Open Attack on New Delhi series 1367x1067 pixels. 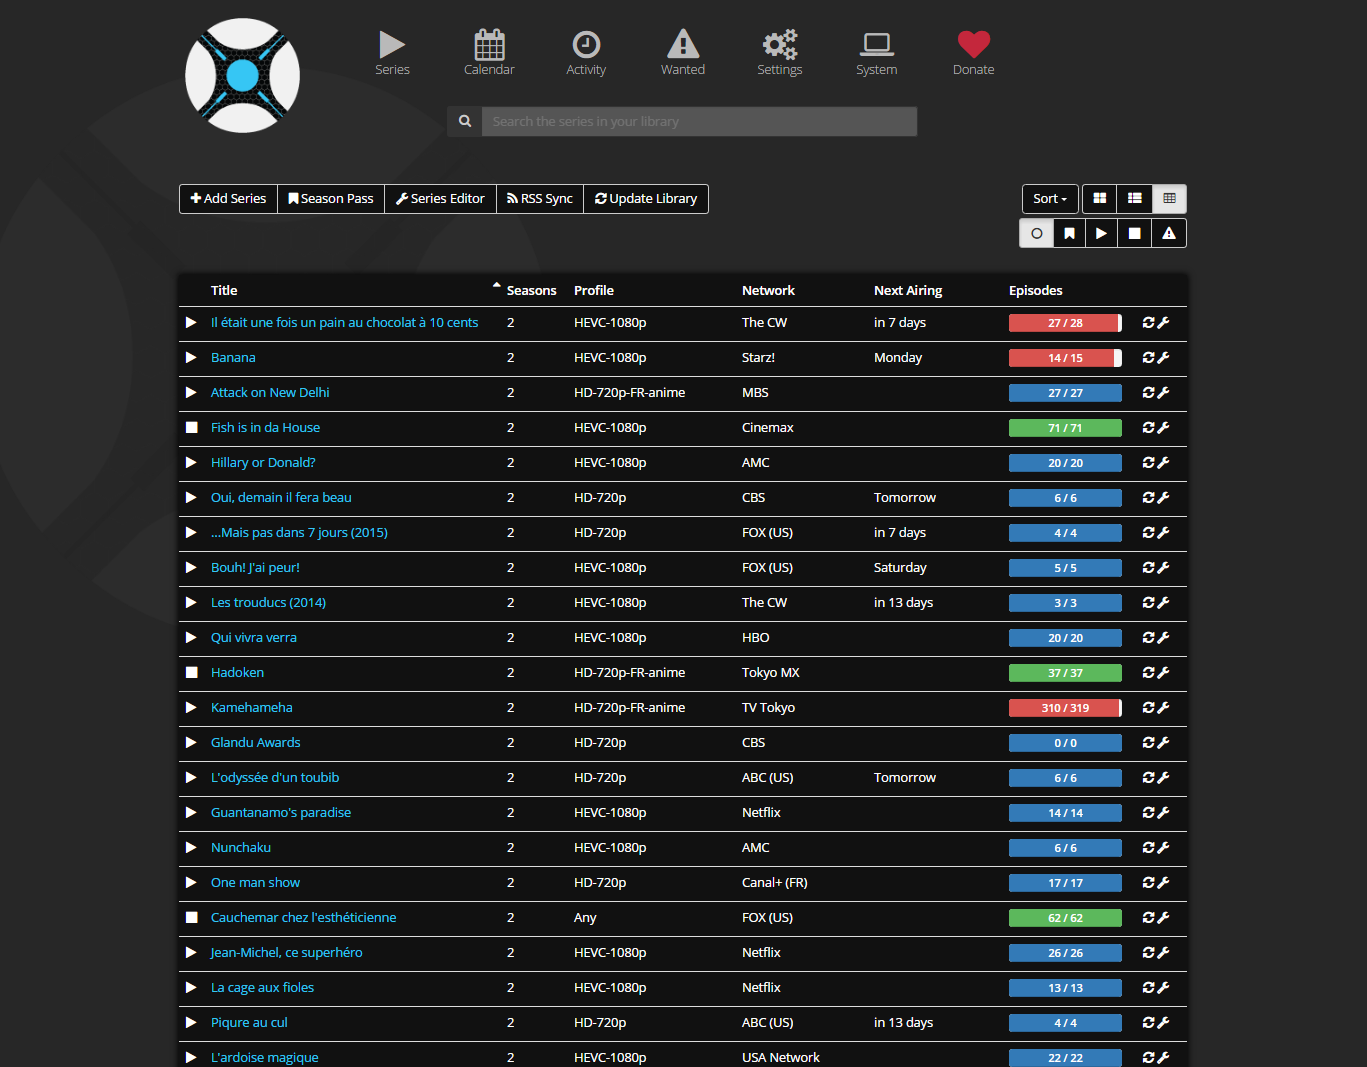click(x=270, y=393)
